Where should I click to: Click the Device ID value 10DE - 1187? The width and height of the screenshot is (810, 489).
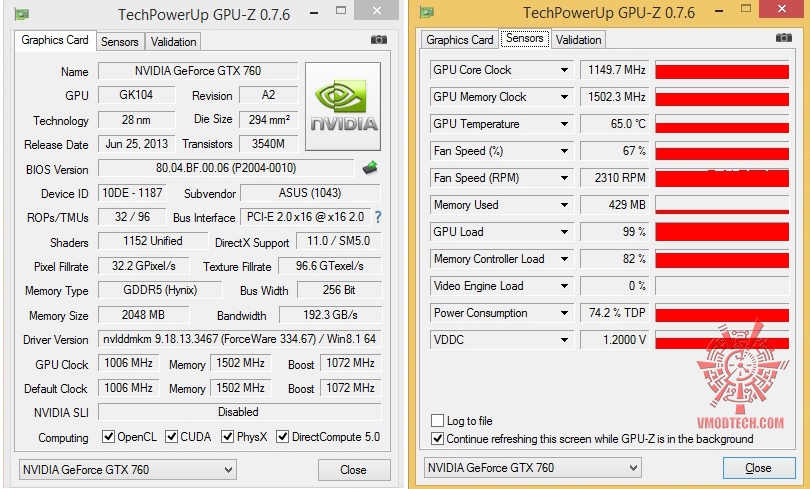click(x=132, y=193)
